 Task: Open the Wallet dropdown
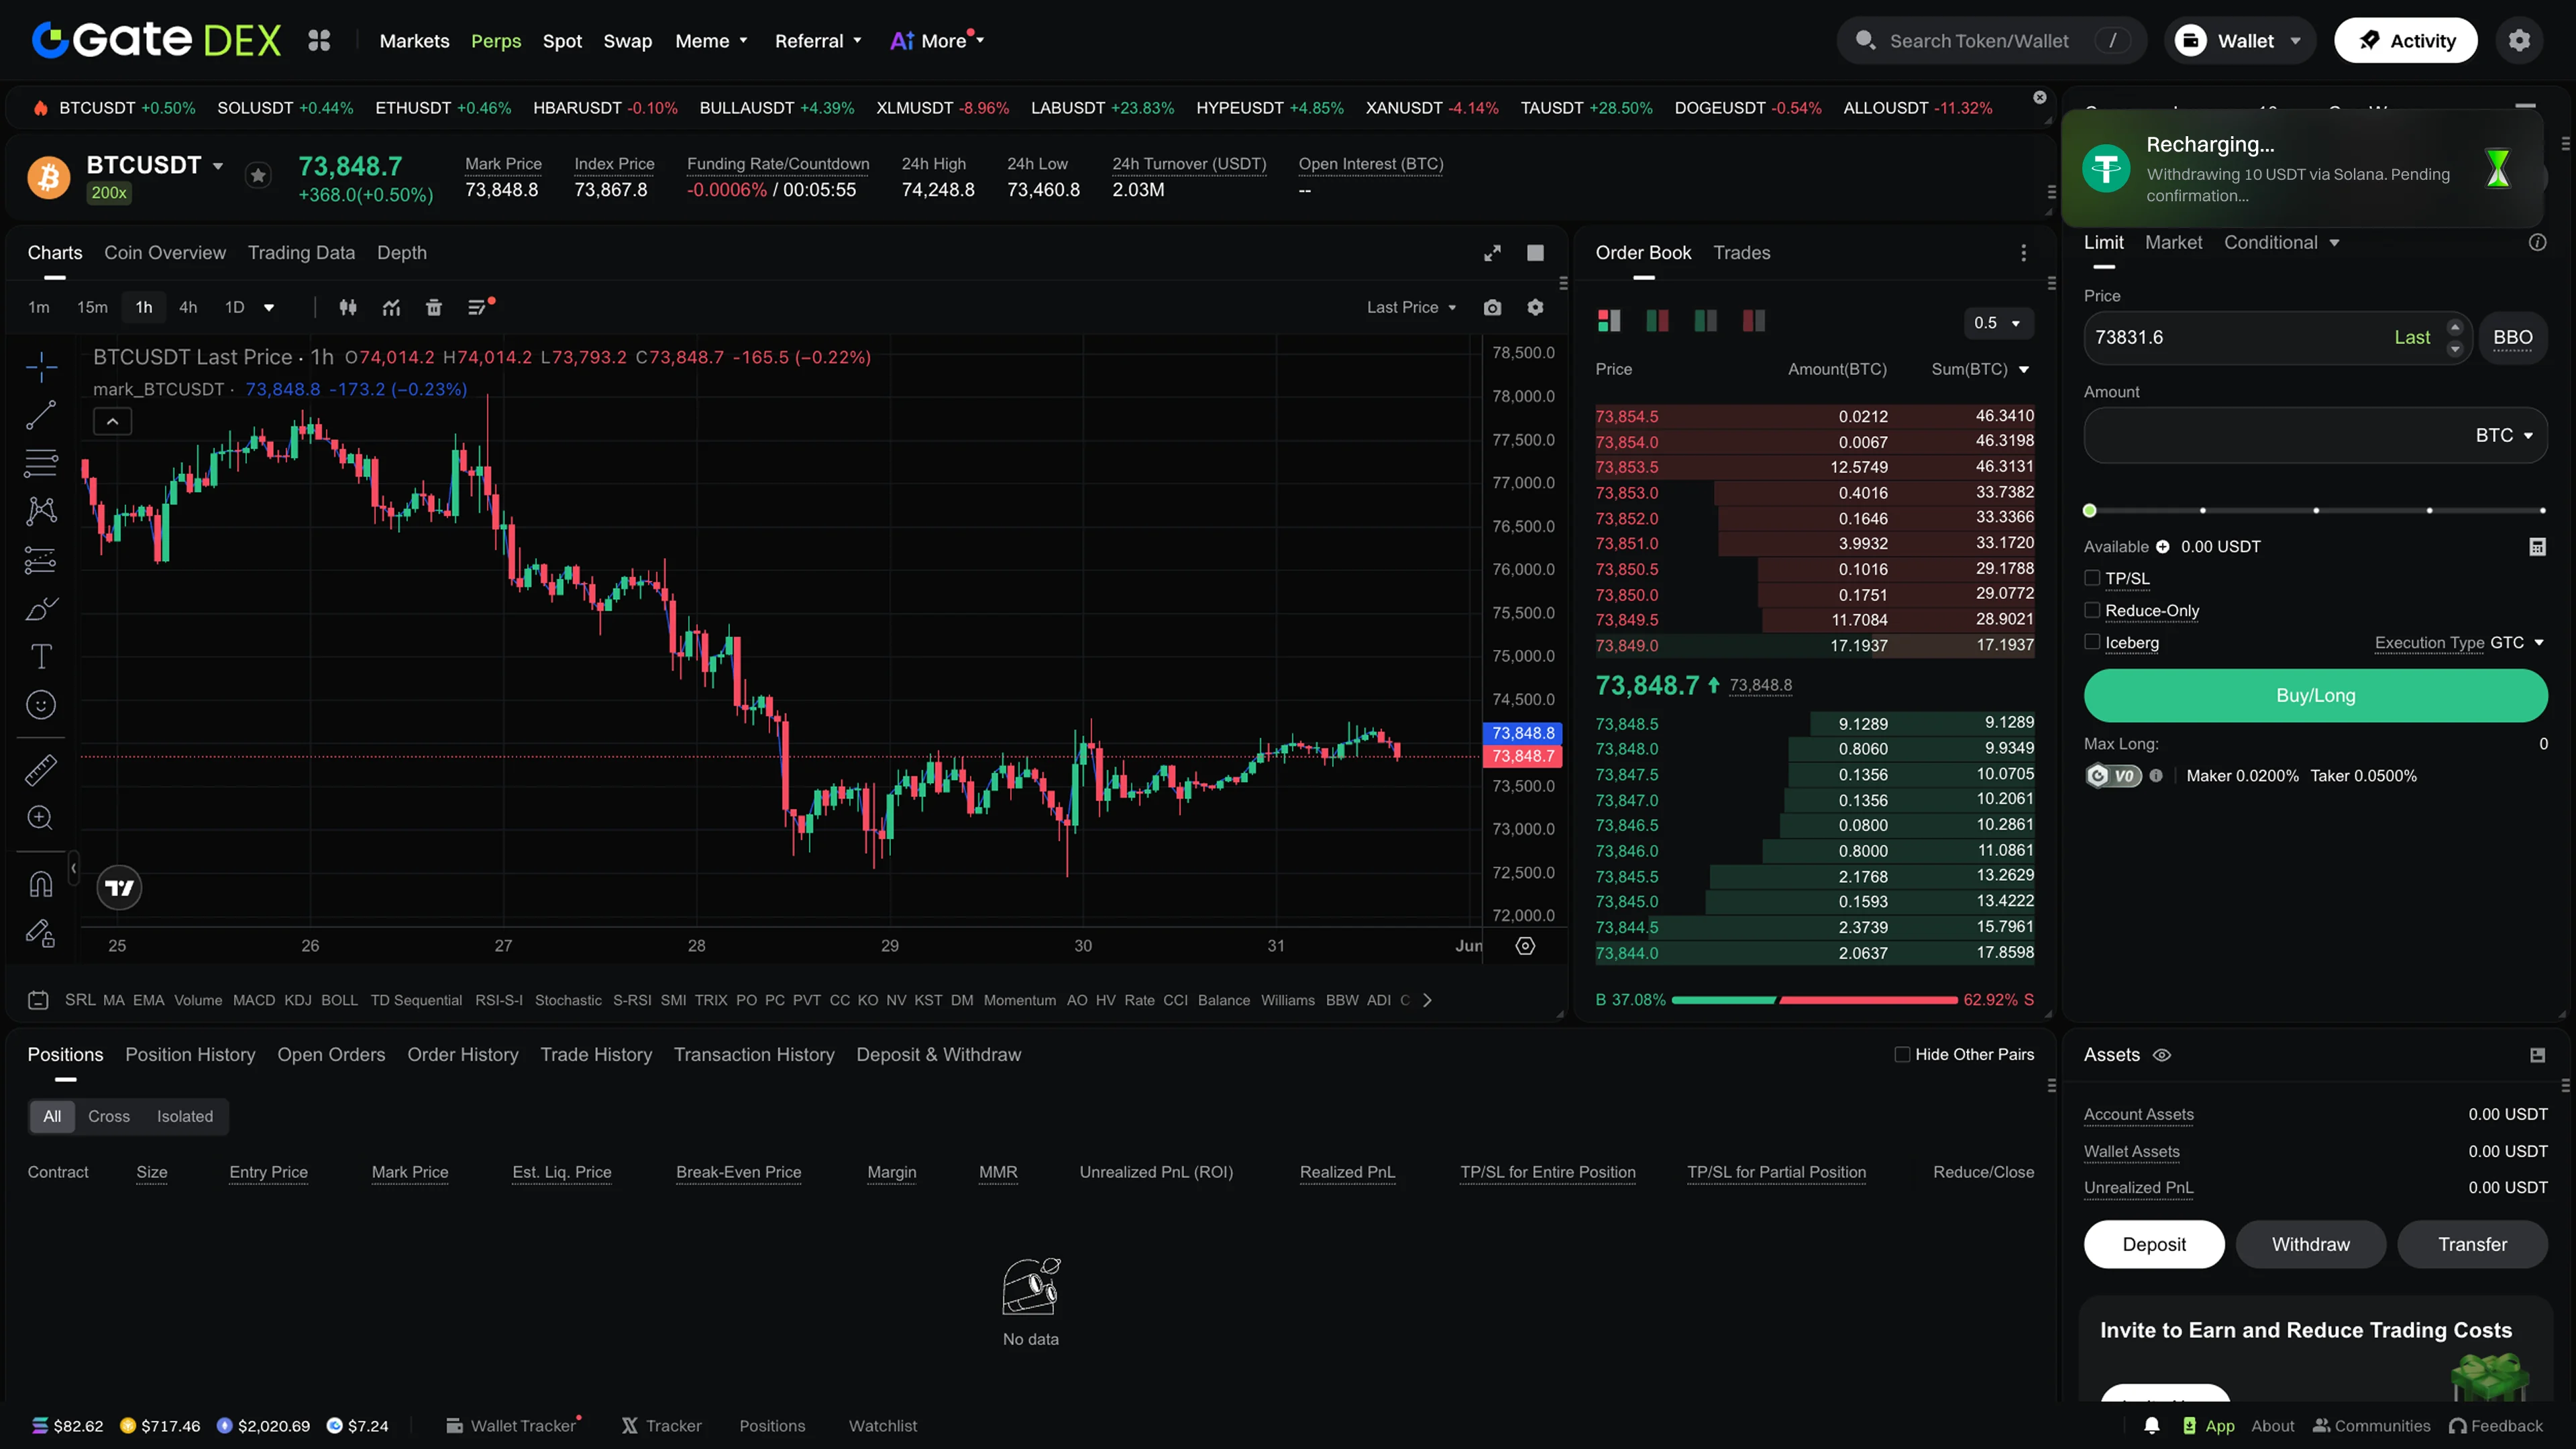point(2240,40)
